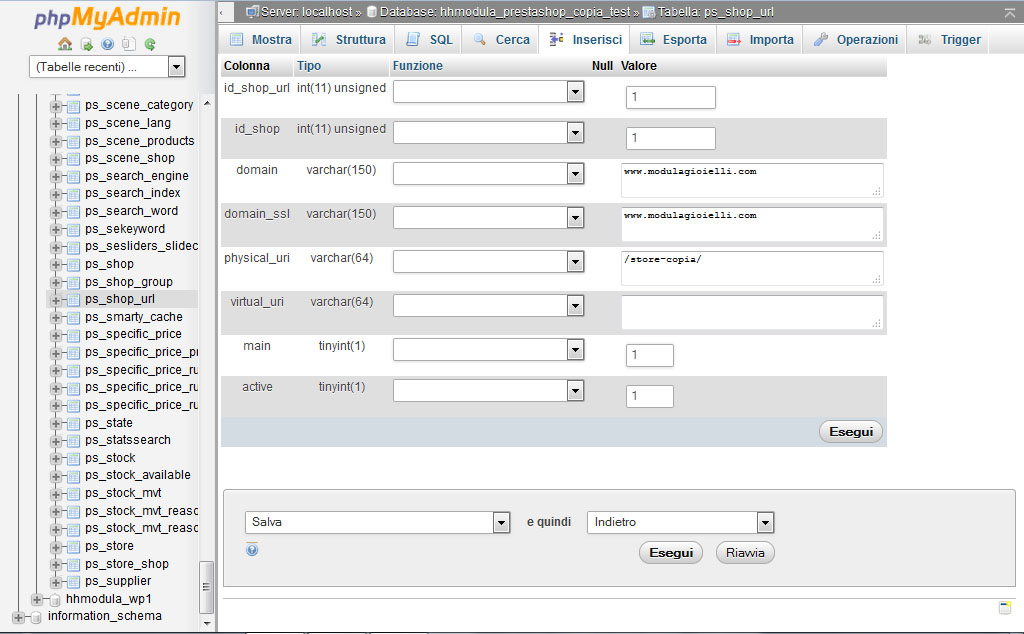Screen dimensions: 1024x634
Task: Select ps_supplier in the table tree
Action: (x=118, y=581)
